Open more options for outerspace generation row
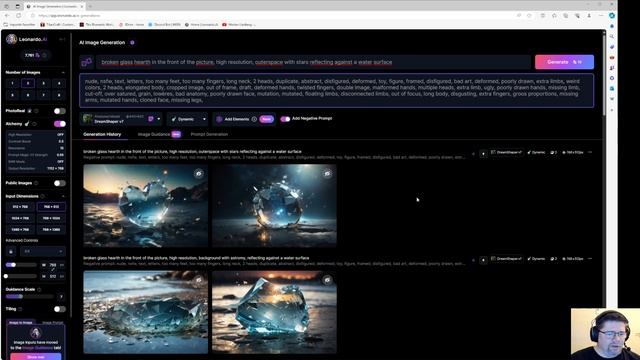Image resolution: width=640 pixels, height=360 pixels. 590,152
